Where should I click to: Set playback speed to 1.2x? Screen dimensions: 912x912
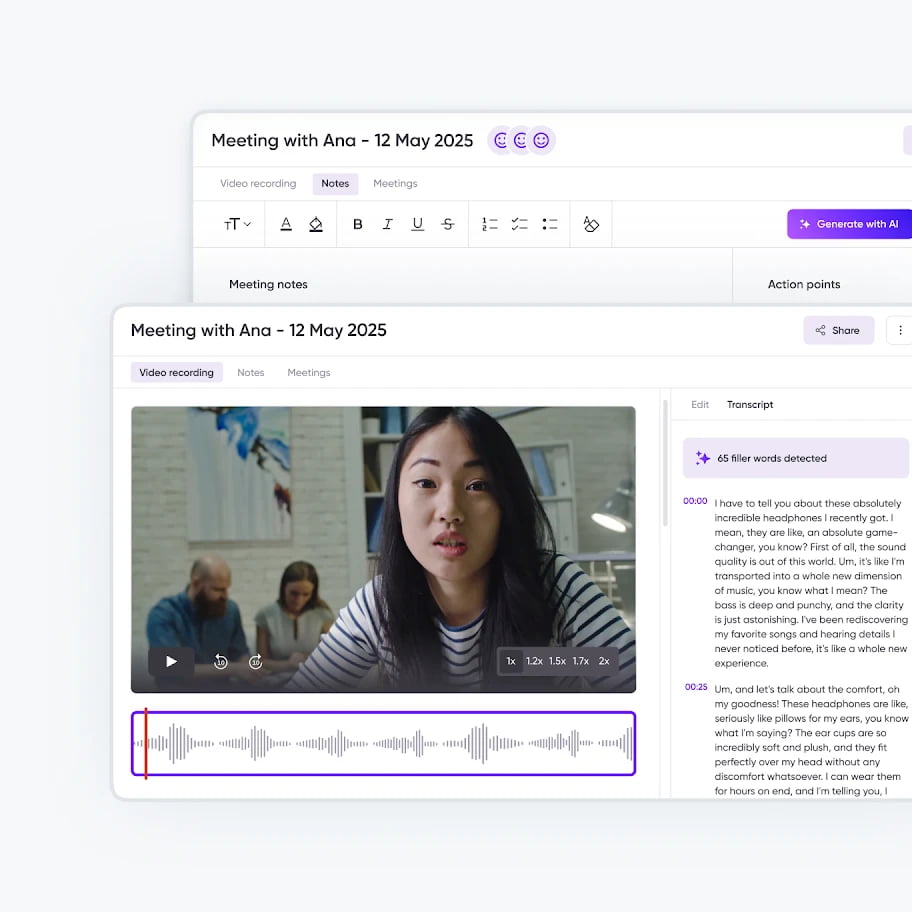point(534,661)
